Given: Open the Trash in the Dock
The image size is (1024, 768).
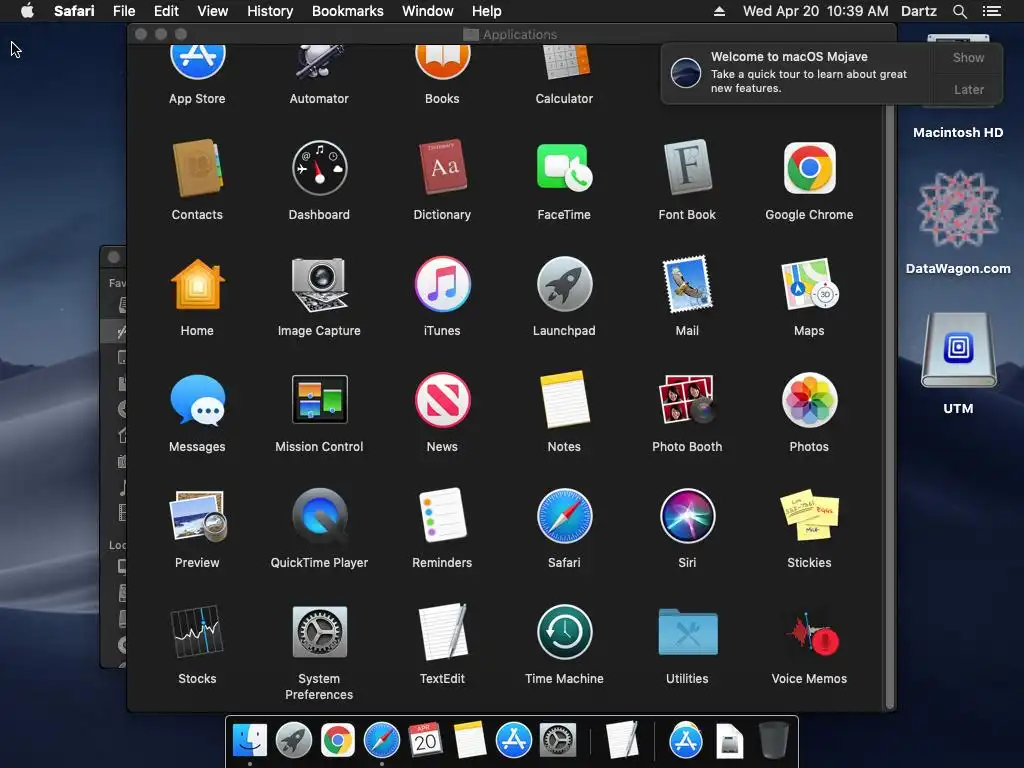Looking at the screenshot, I should pos(774,740).
